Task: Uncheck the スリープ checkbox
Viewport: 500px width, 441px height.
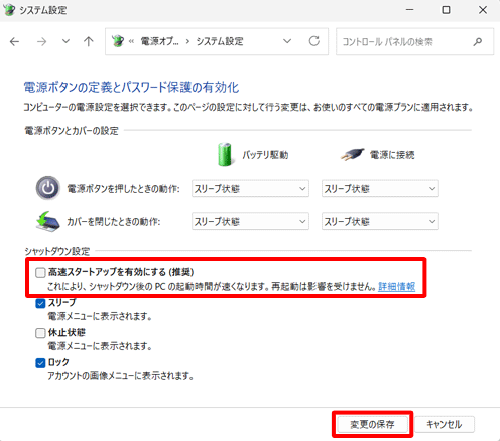Action: 40,303
